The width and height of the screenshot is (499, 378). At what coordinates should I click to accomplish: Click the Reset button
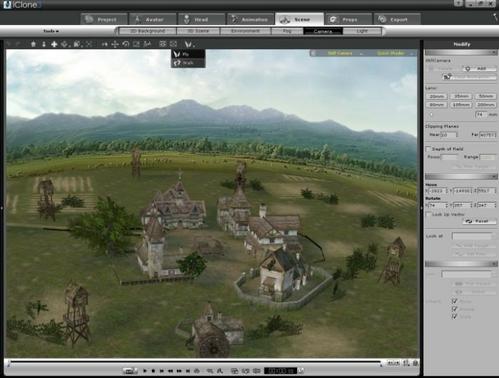click(479, 221)
